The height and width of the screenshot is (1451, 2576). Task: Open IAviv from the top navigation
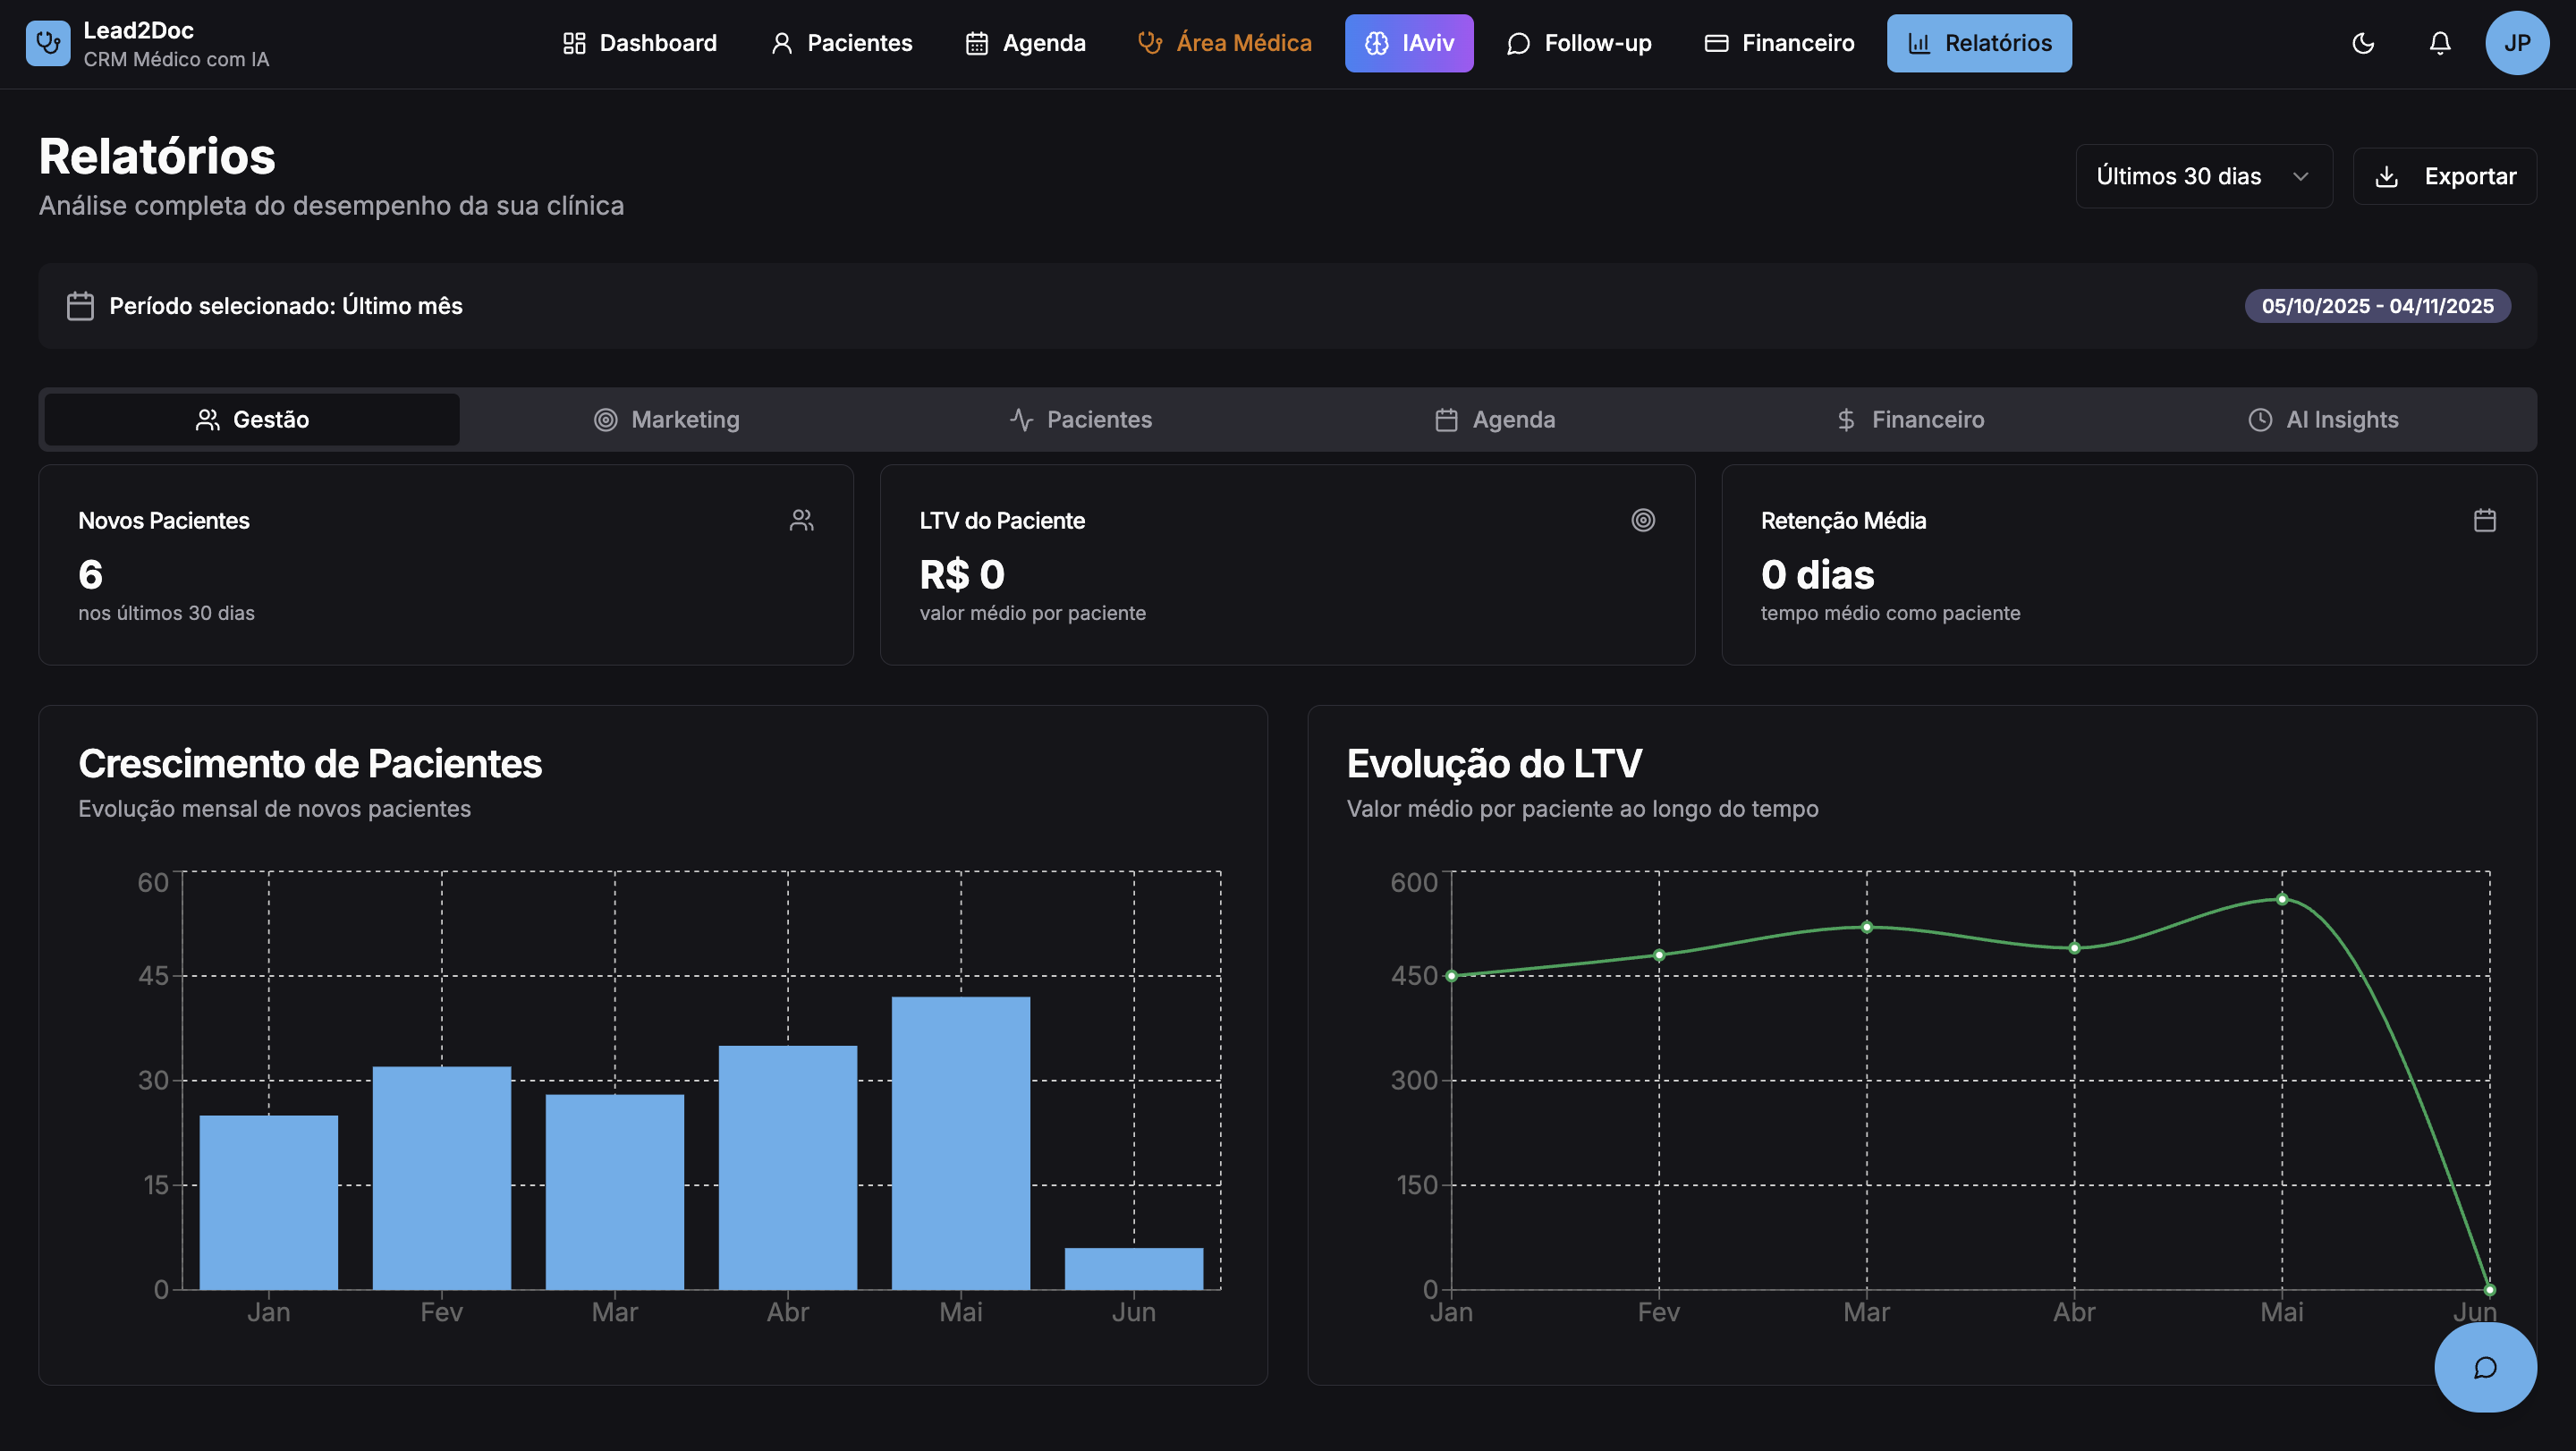click(1408, 43)
